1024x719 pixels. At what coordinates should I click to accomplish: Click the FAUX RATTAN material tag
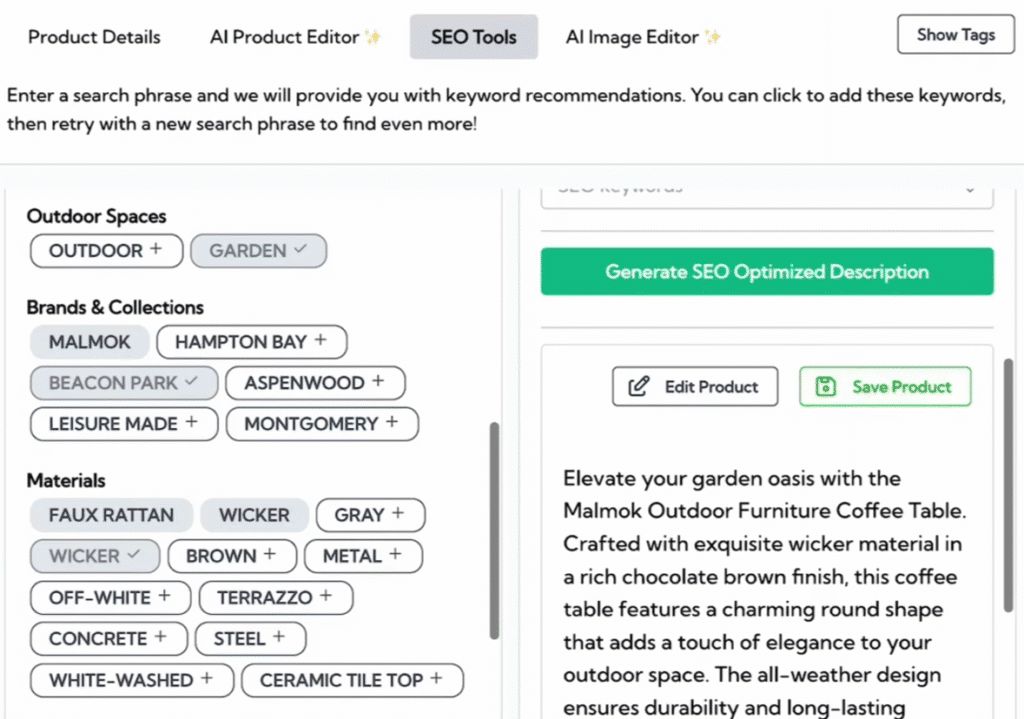[112, 515]
